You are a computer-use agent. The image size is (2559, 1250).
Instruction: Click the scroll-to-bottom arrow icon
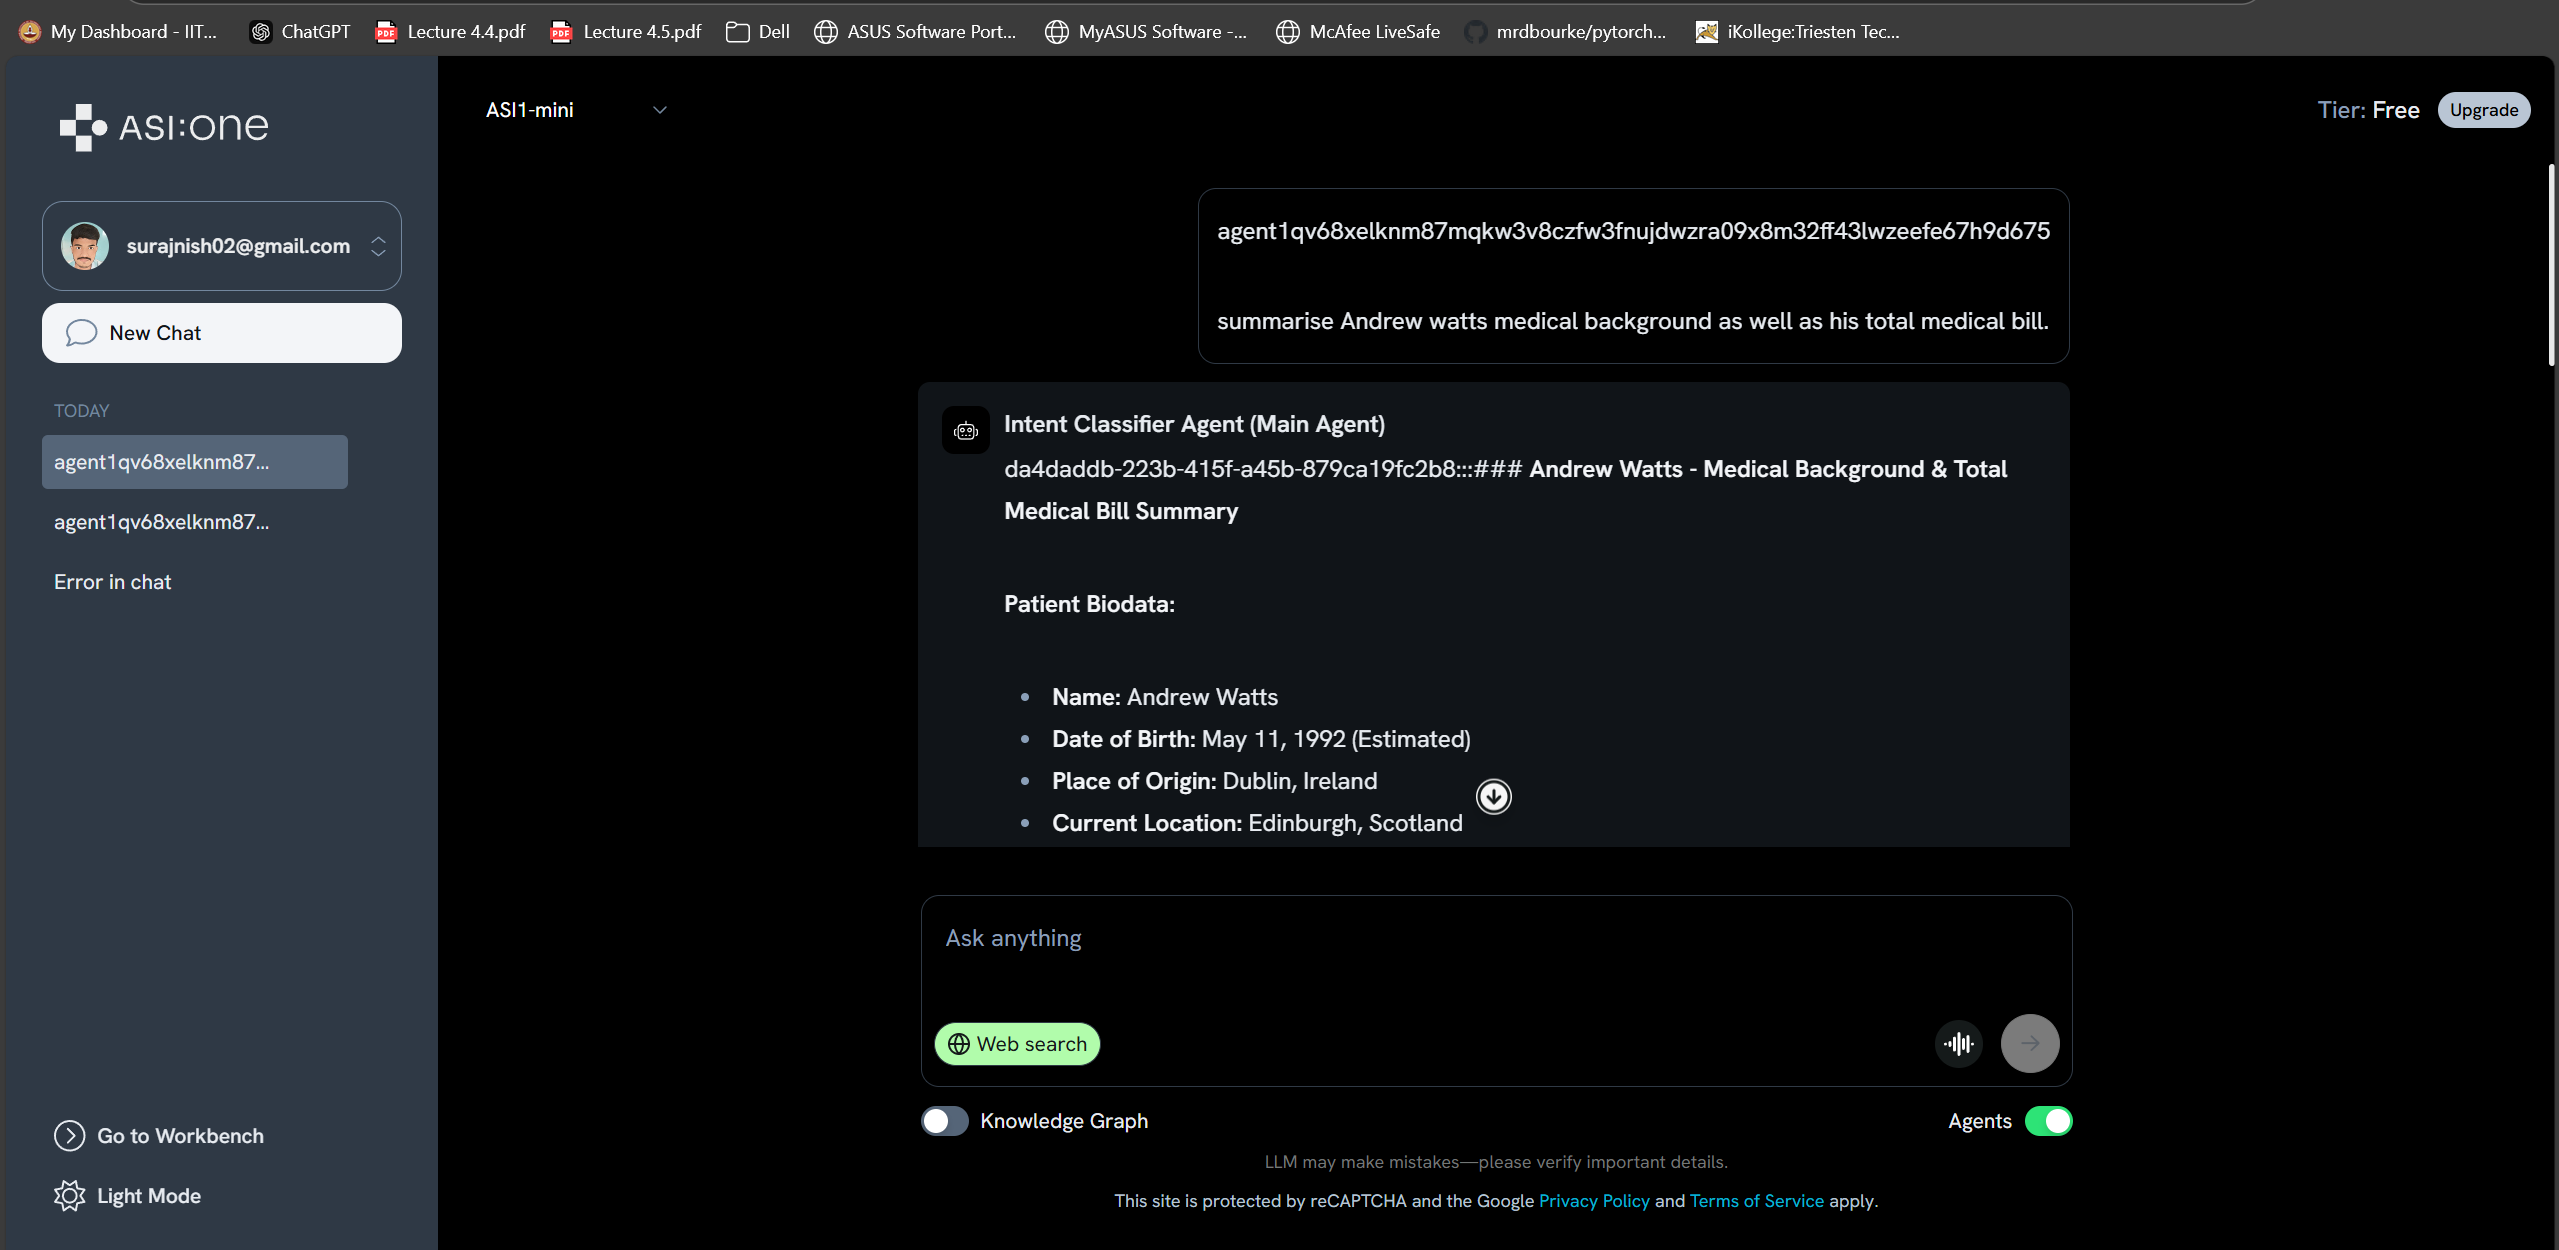[1493, 797]
